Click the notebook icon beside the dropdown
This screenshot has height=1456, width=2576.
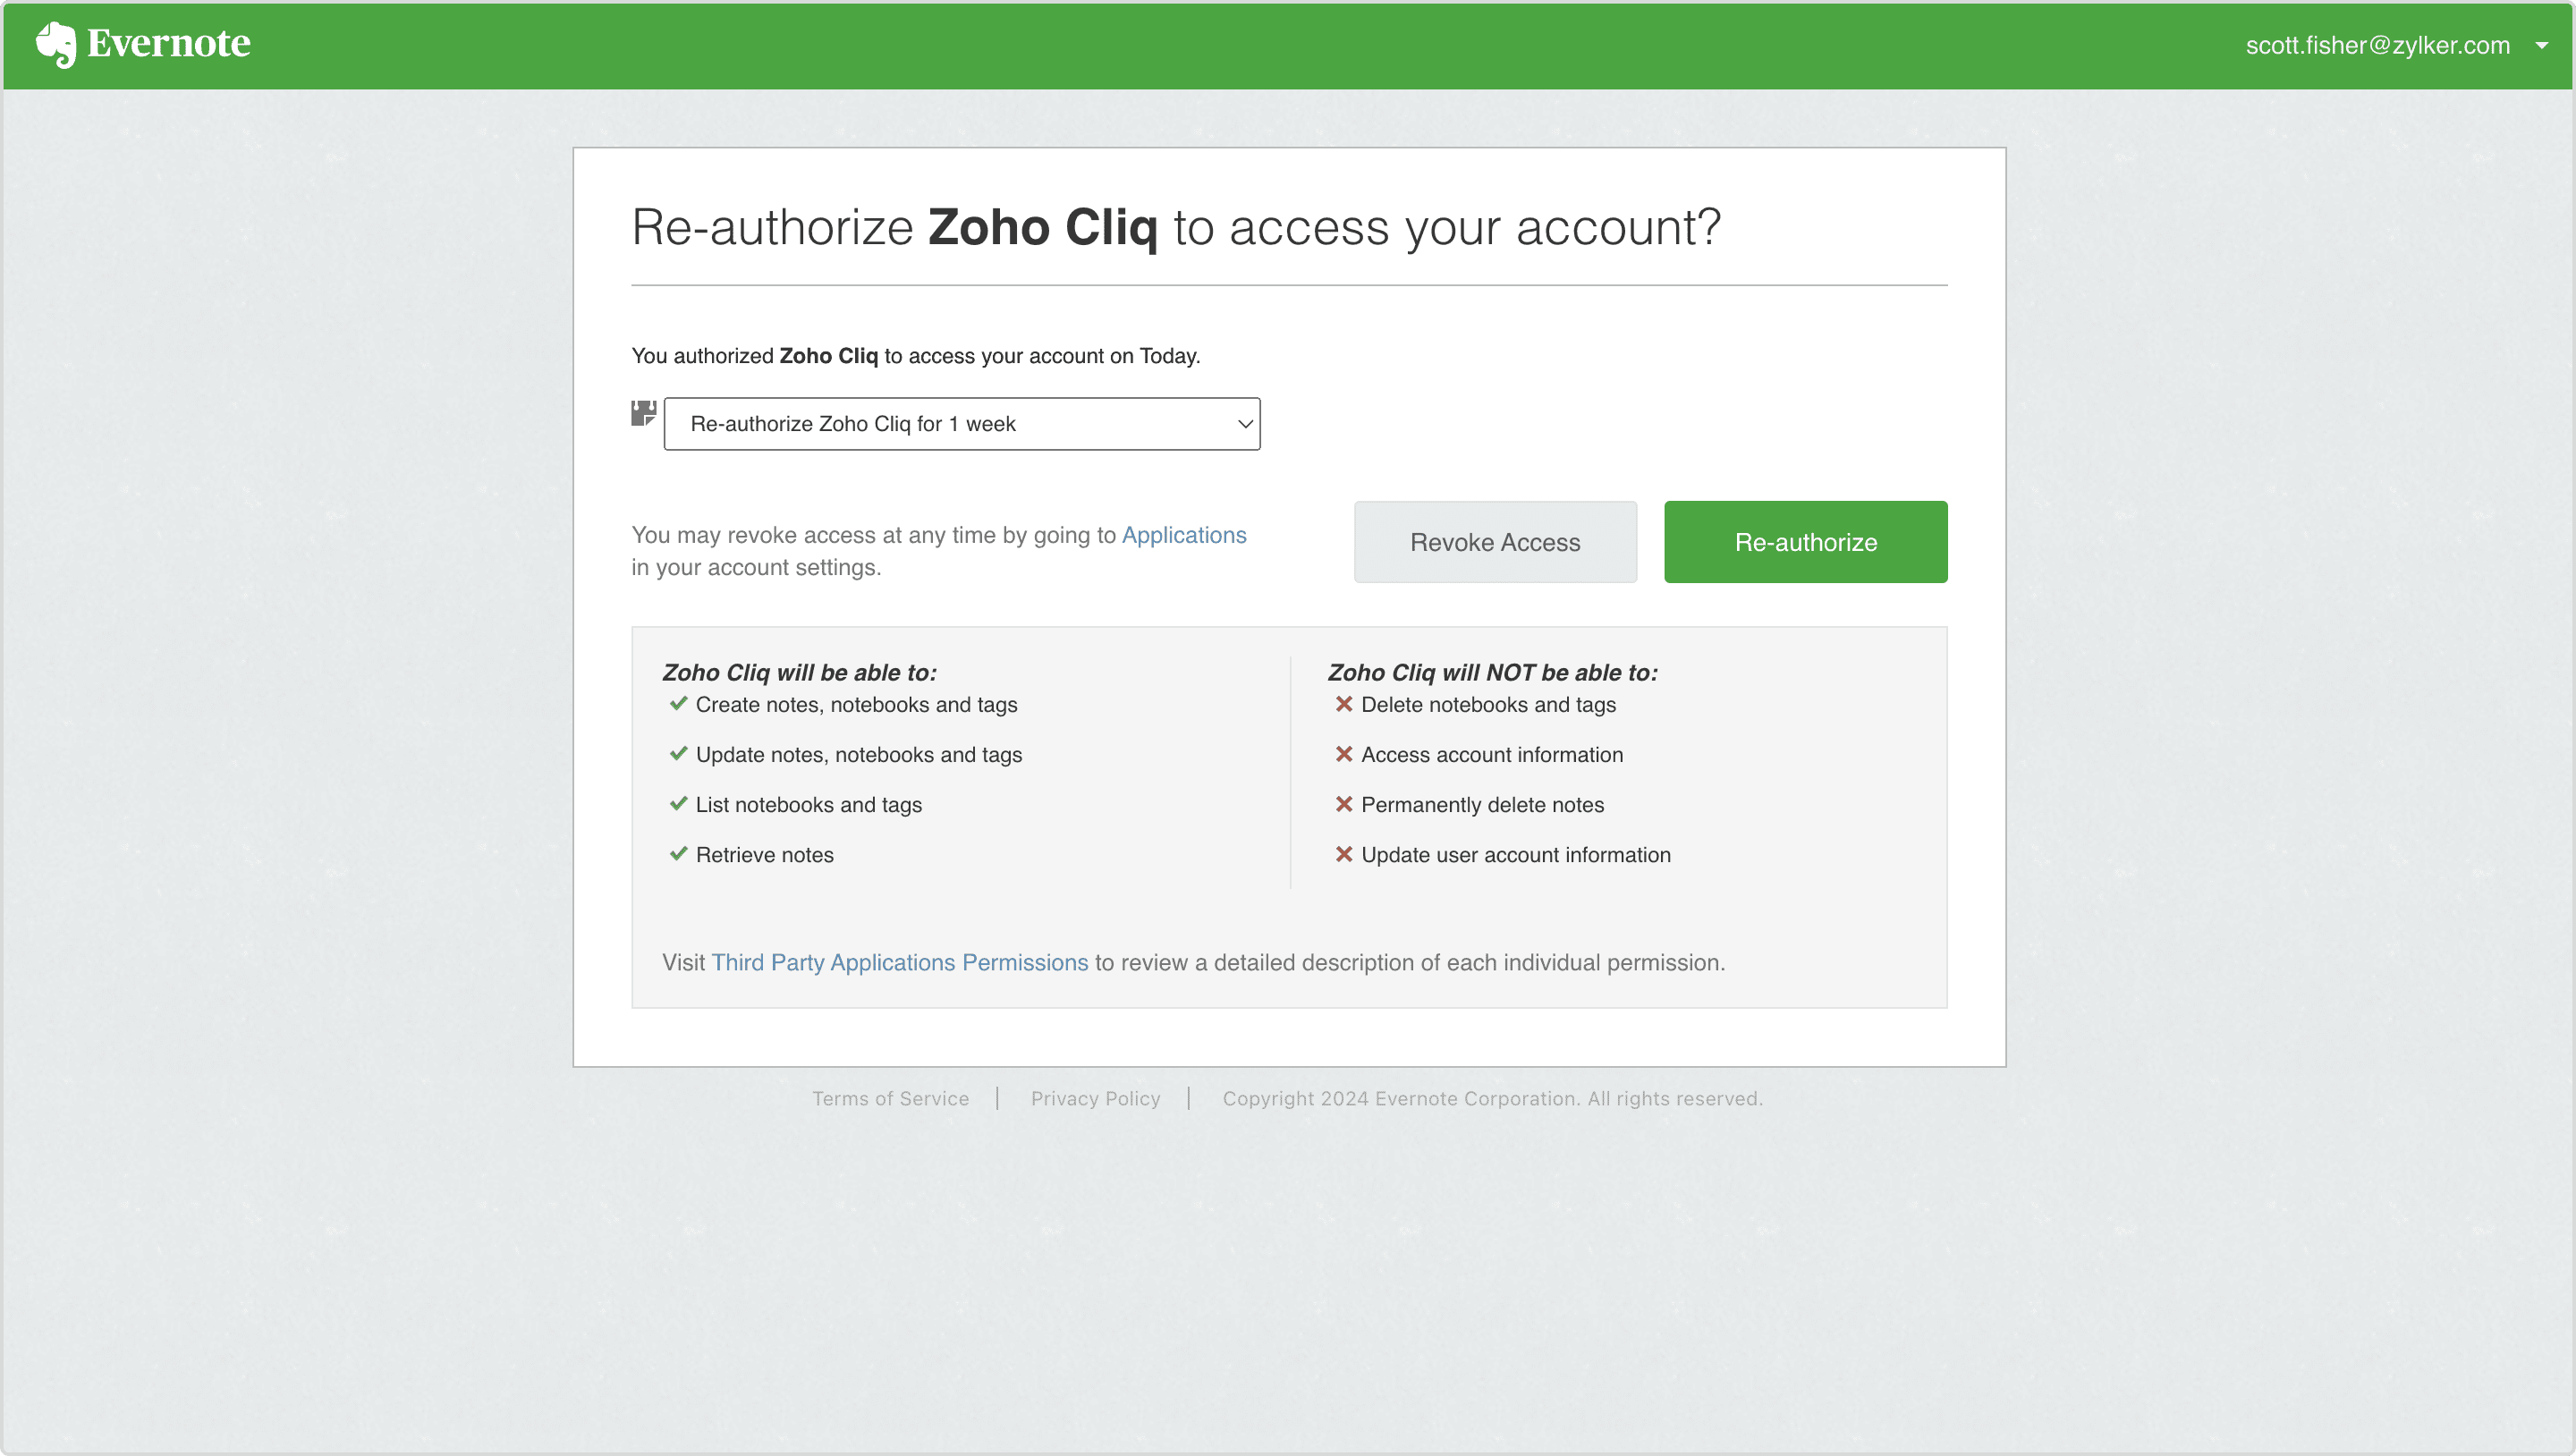point(643,413)
